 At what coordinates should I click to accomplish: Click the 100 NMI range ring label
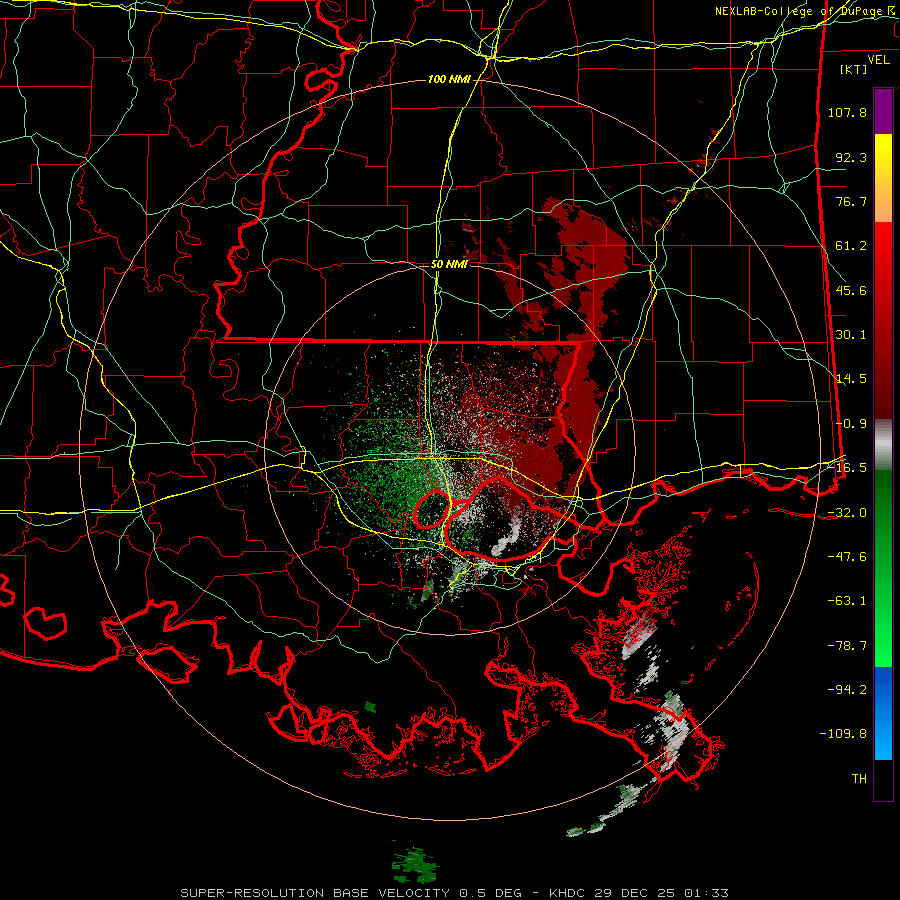(x=449, y=79)
